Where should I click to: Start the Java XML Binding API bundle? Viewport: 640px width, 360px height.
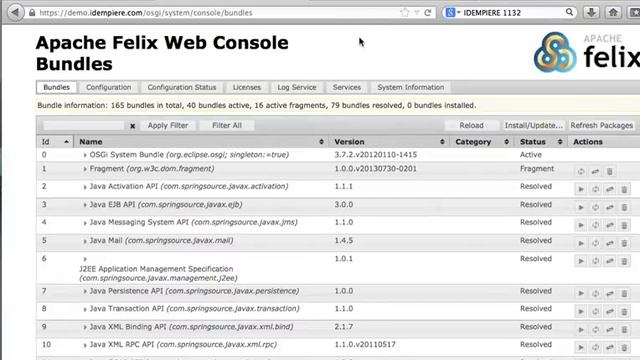click(x=581, y=330)
